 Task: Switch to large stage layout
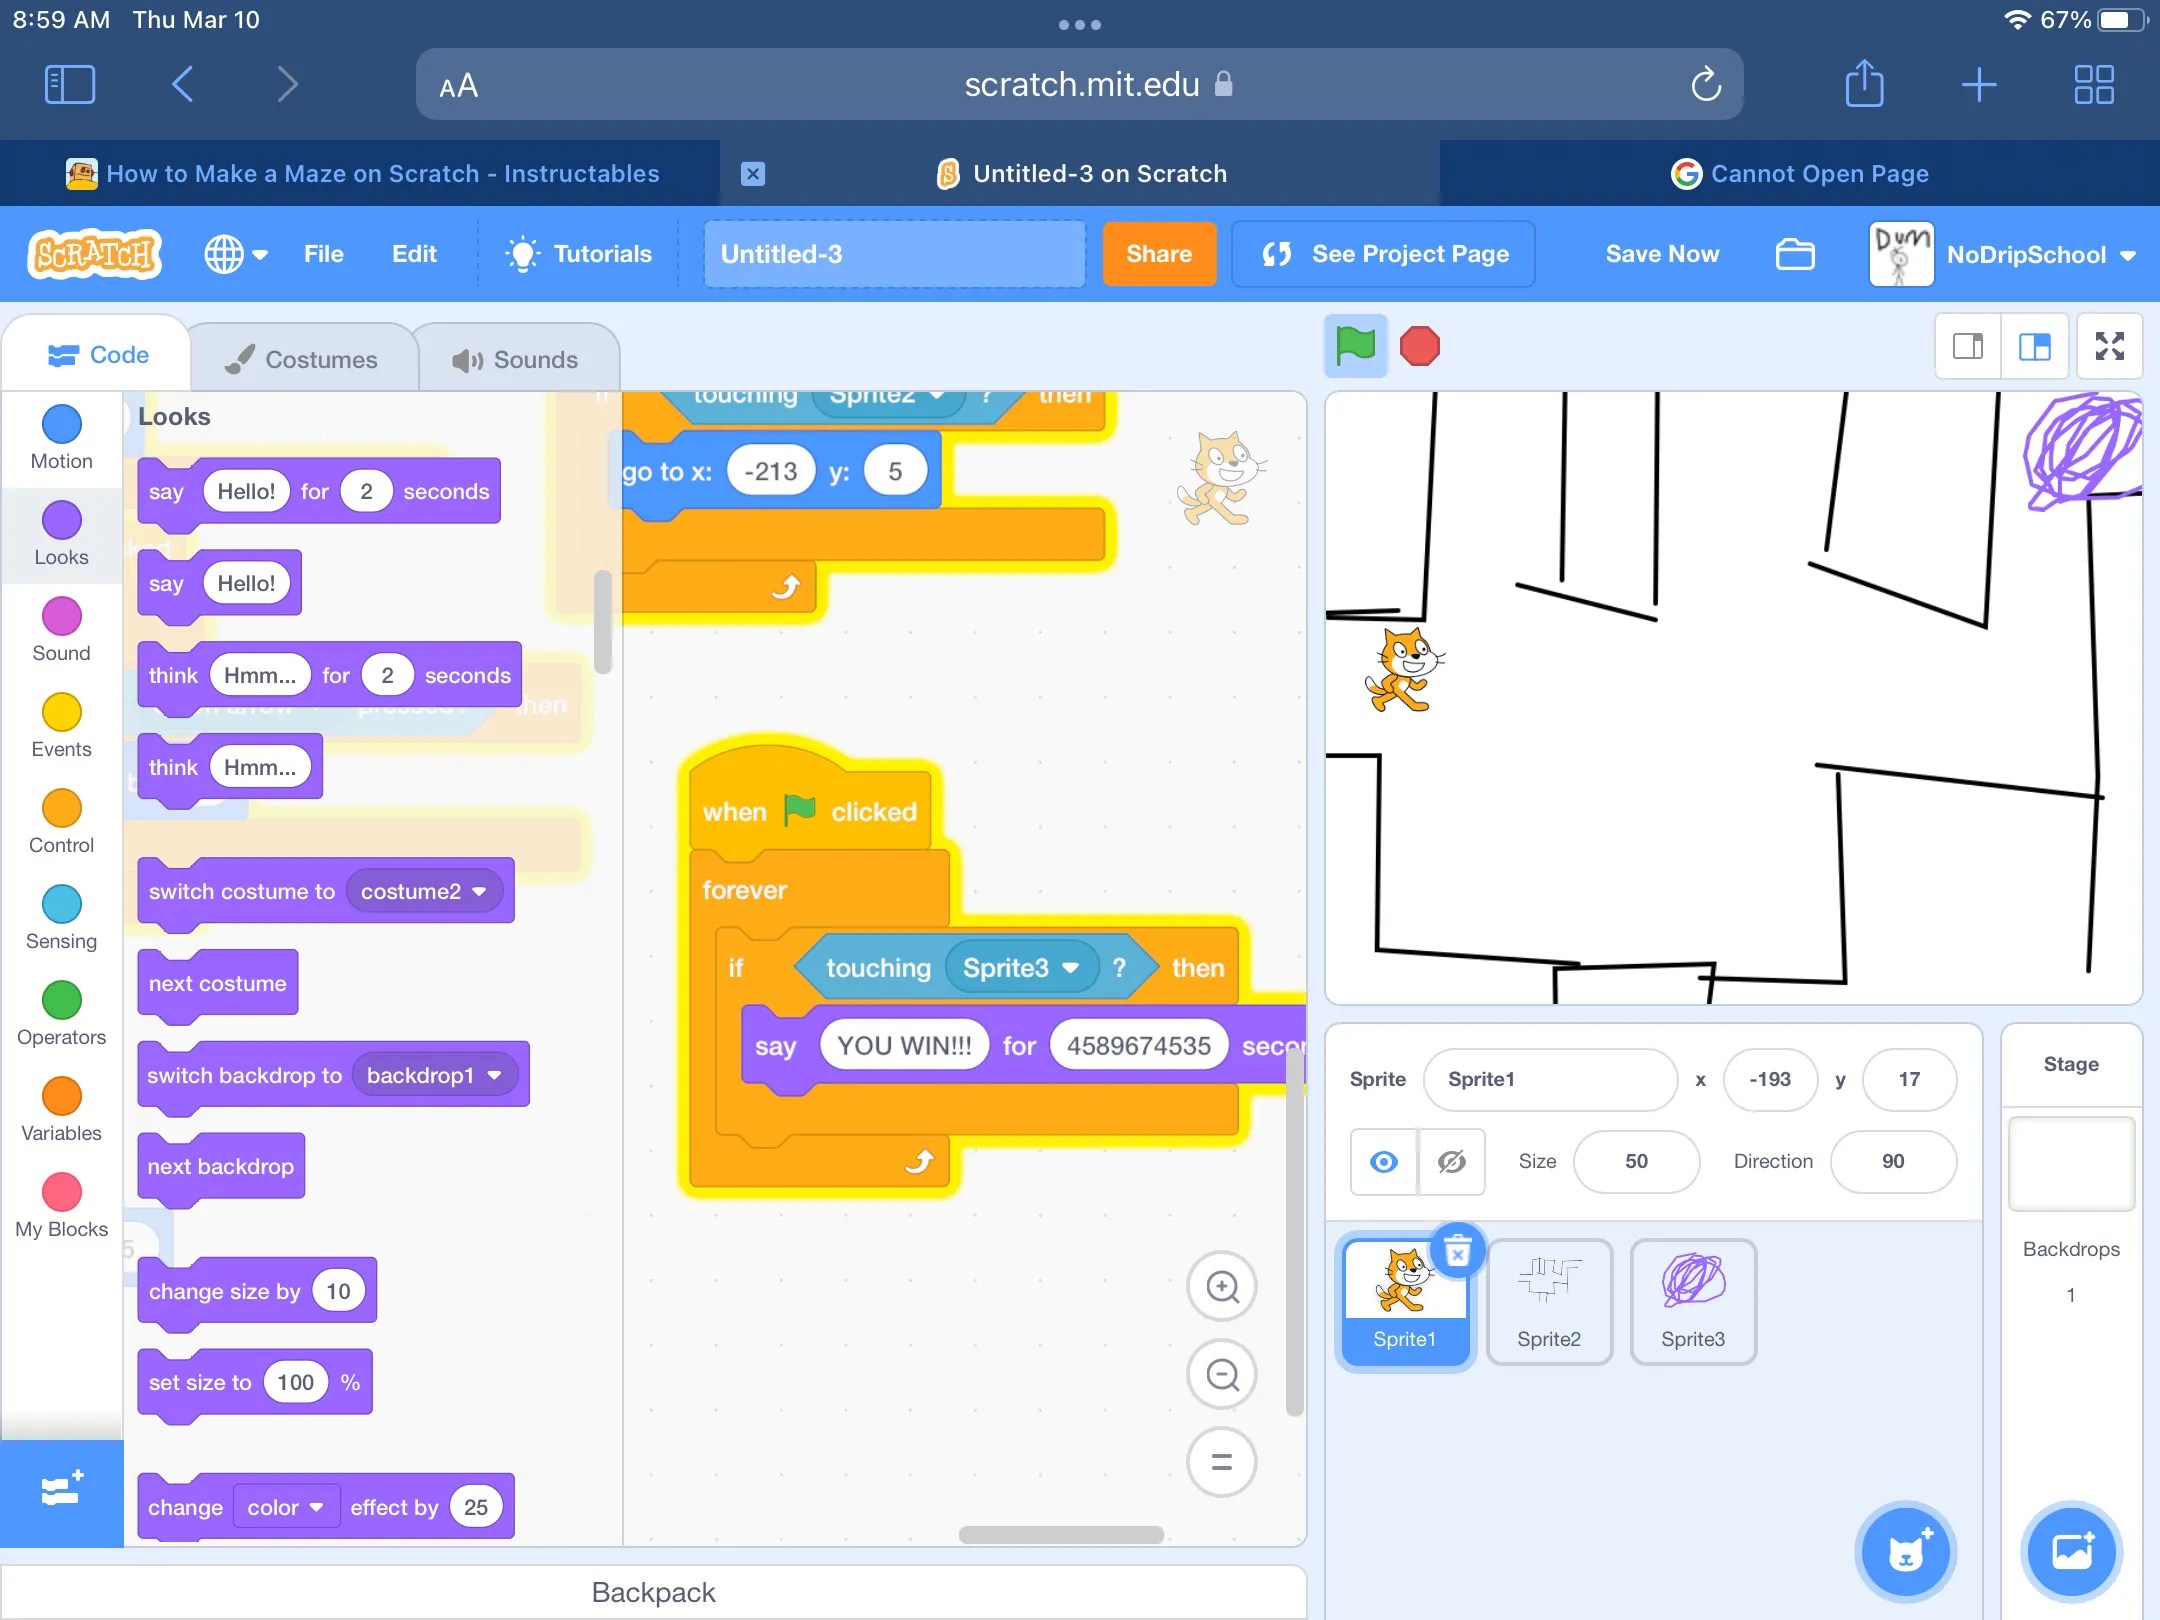2034,346
